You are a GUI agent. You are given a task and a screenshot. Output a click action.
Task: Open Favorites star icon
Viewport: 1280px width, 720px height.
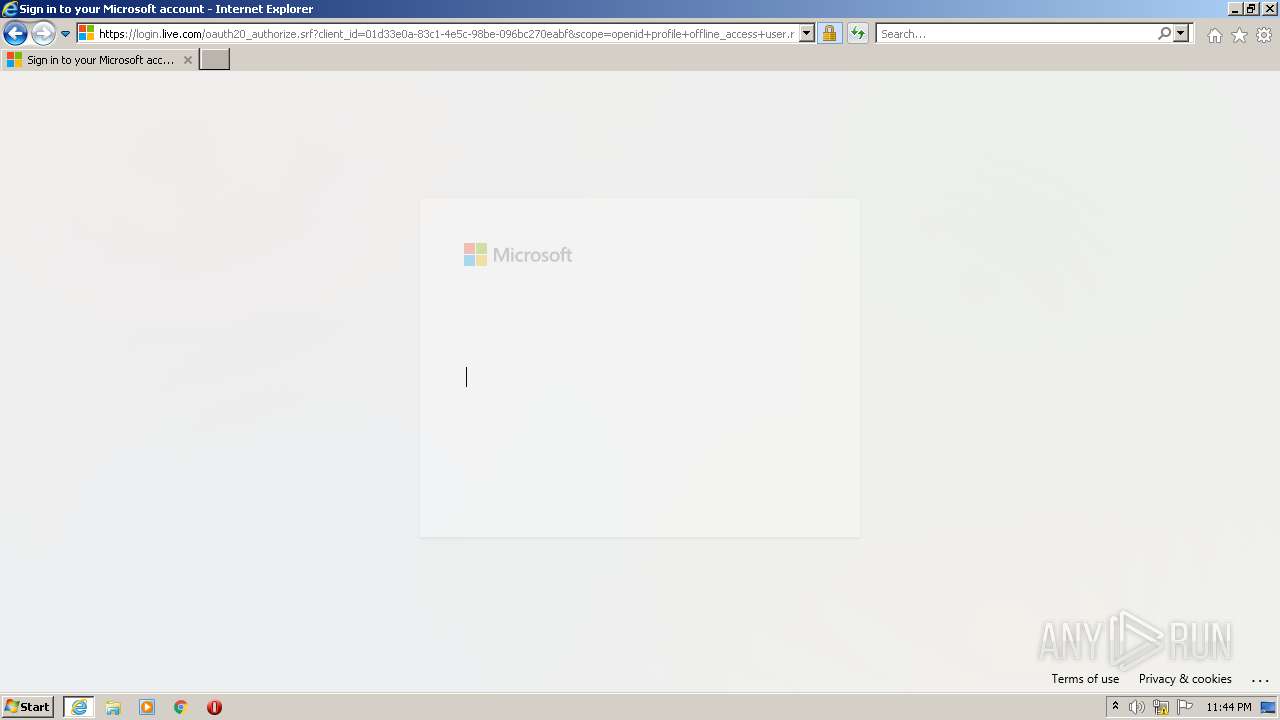pos(1239,35)
